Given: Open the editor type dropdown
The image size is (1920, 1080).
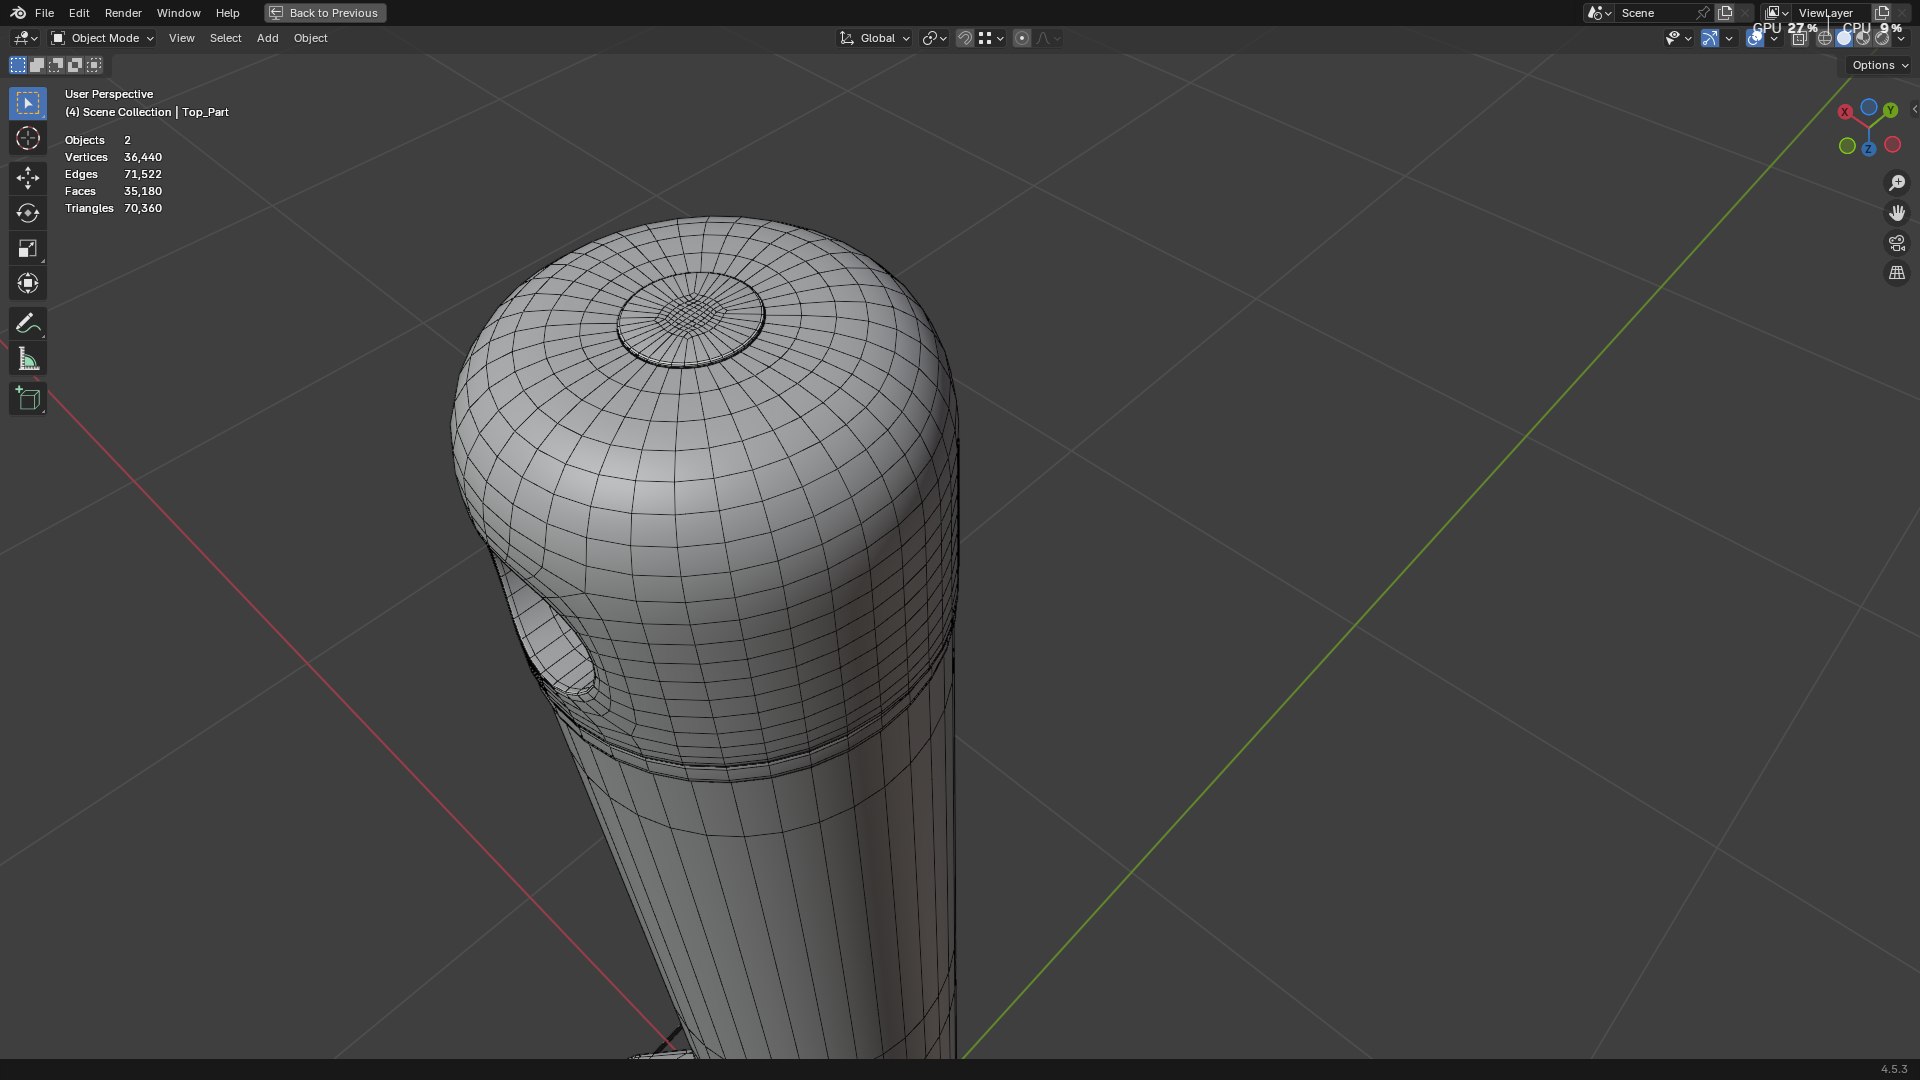Looking at the screenshot, I should tap(25, 38).
